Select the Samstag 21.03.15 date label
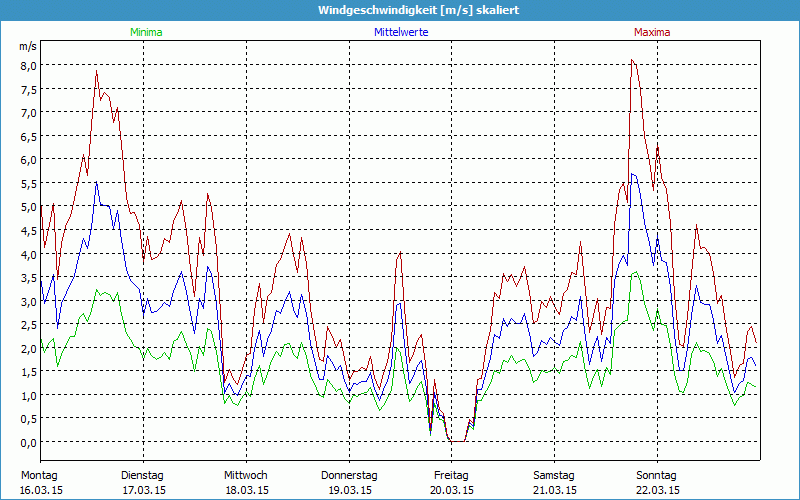Image resolution: width=800 pixels, height=500 pixels. [555, 482]
